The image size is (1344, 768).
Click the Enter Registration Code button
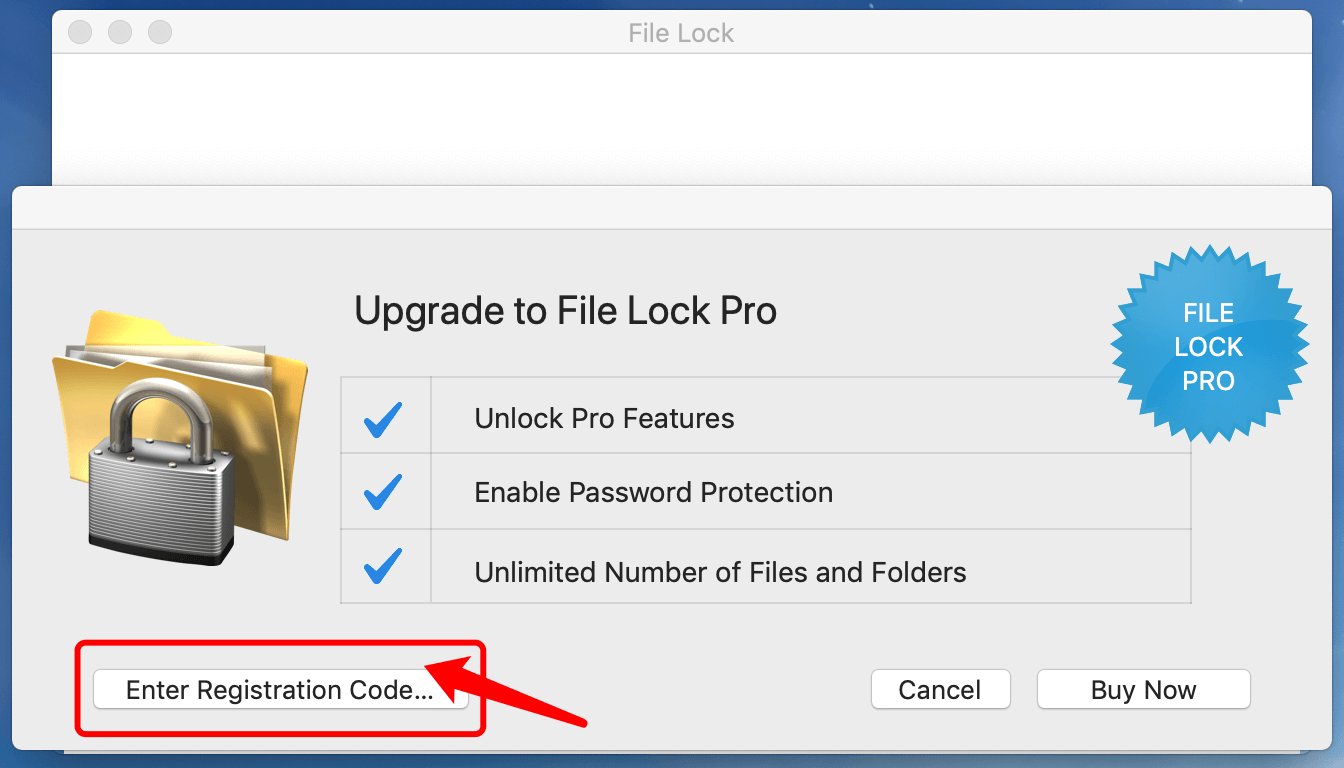coord(280,690)
